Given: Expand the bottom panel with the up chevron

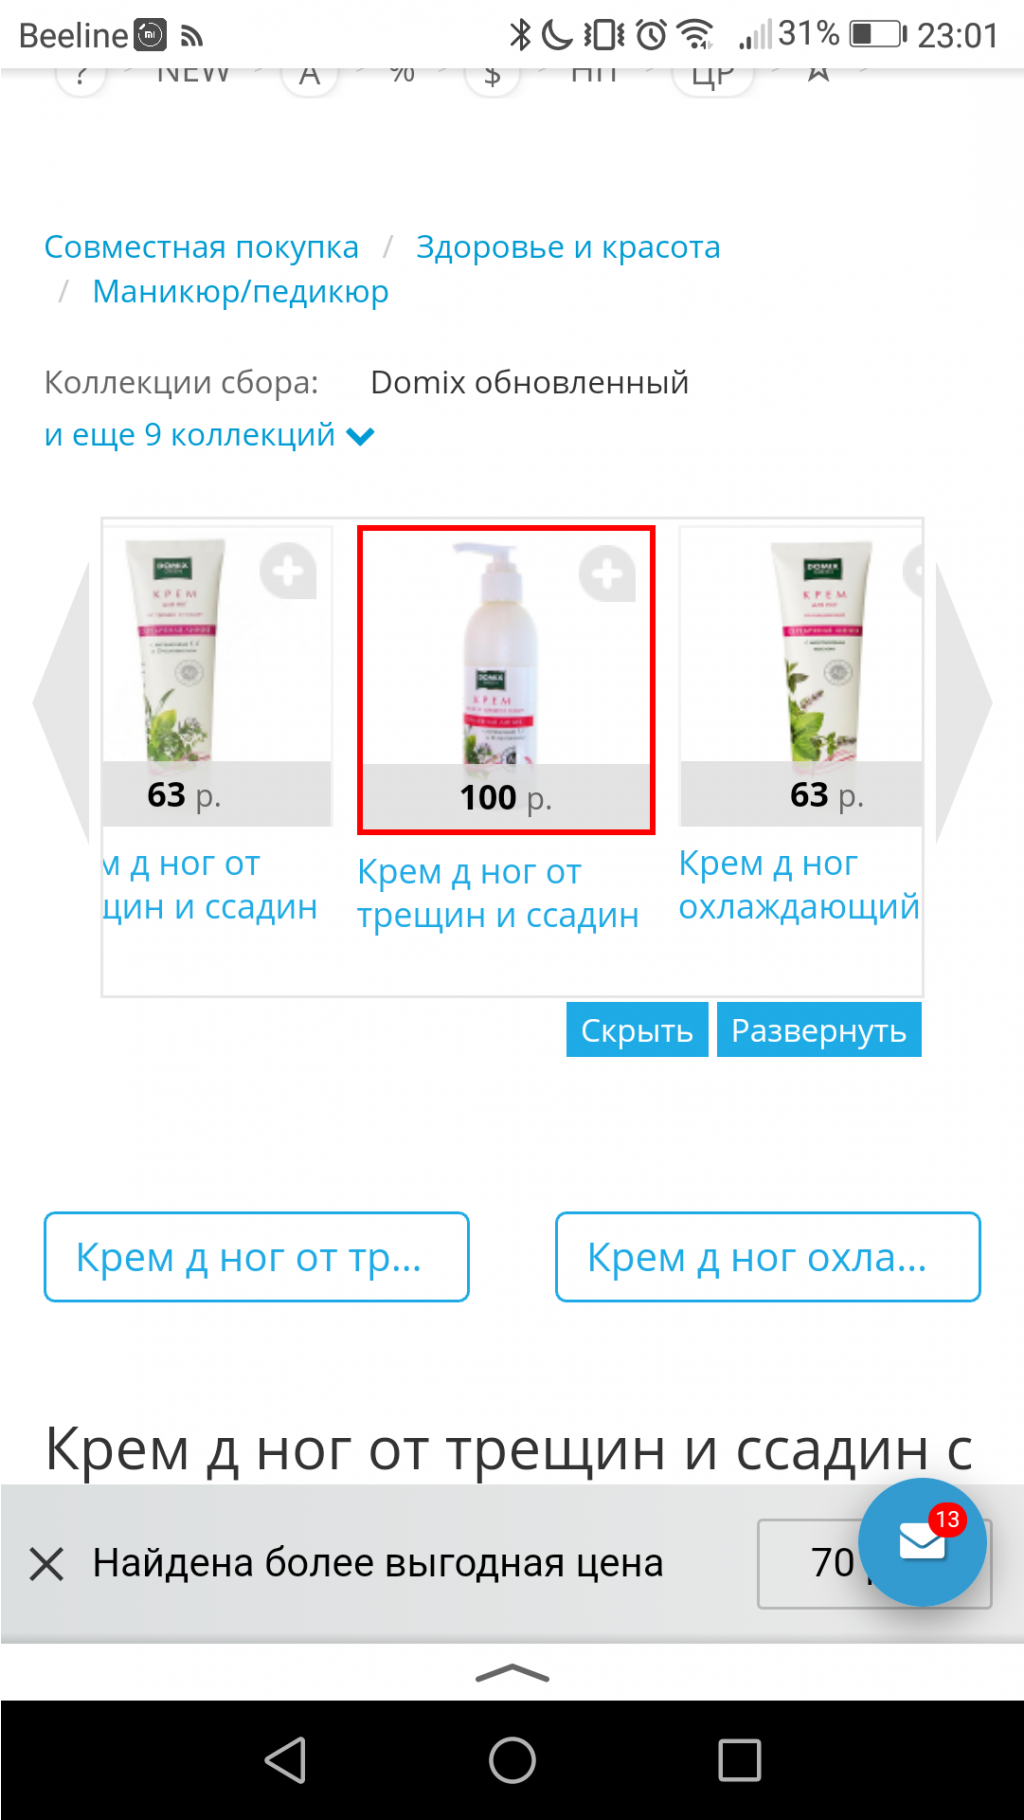Looking at the screenshot, I should tap(512, 1673).
